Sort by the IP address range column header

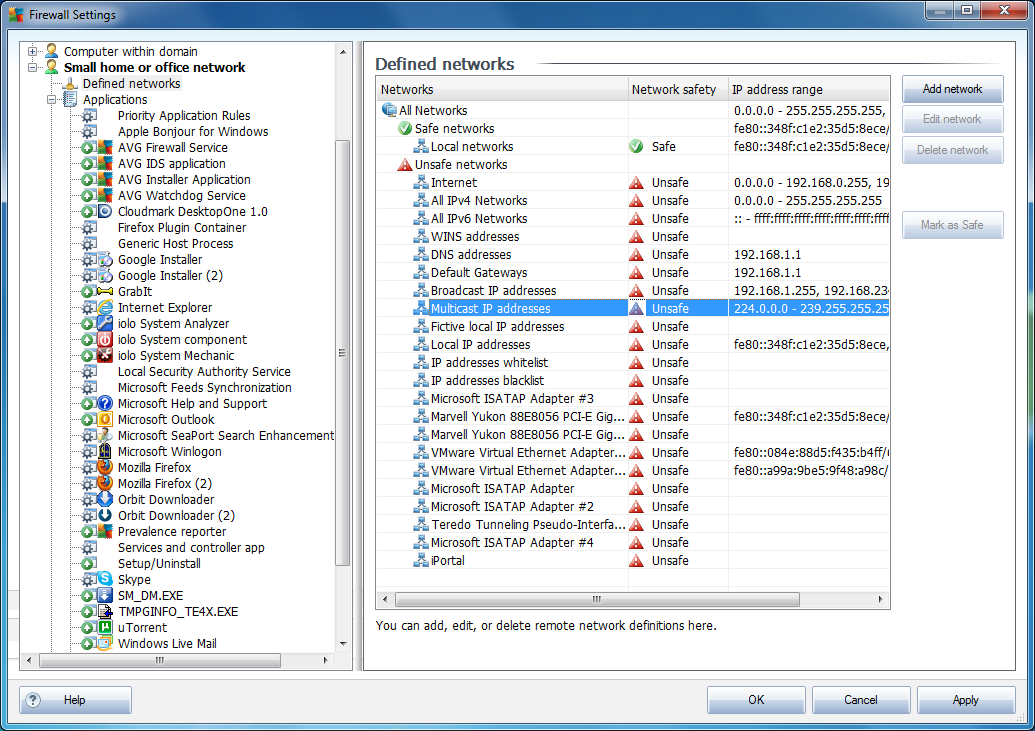[809, 89]
